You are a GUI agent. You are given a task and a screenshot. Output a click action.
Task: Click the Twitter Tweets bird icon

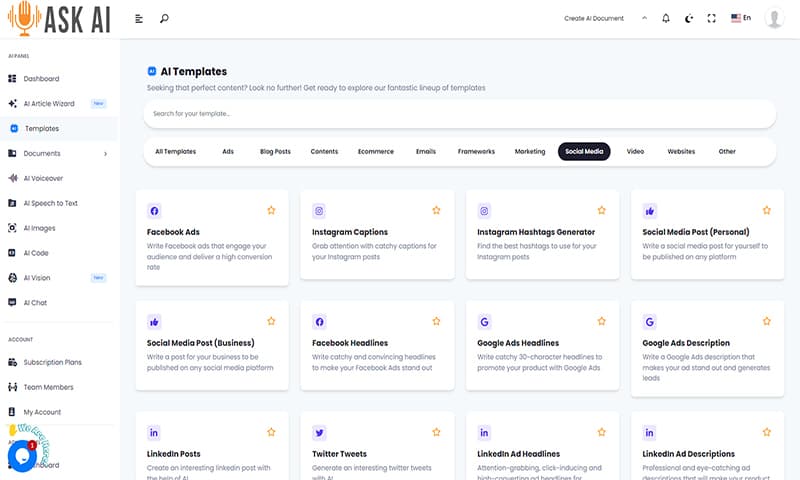[x=319, y=433]
